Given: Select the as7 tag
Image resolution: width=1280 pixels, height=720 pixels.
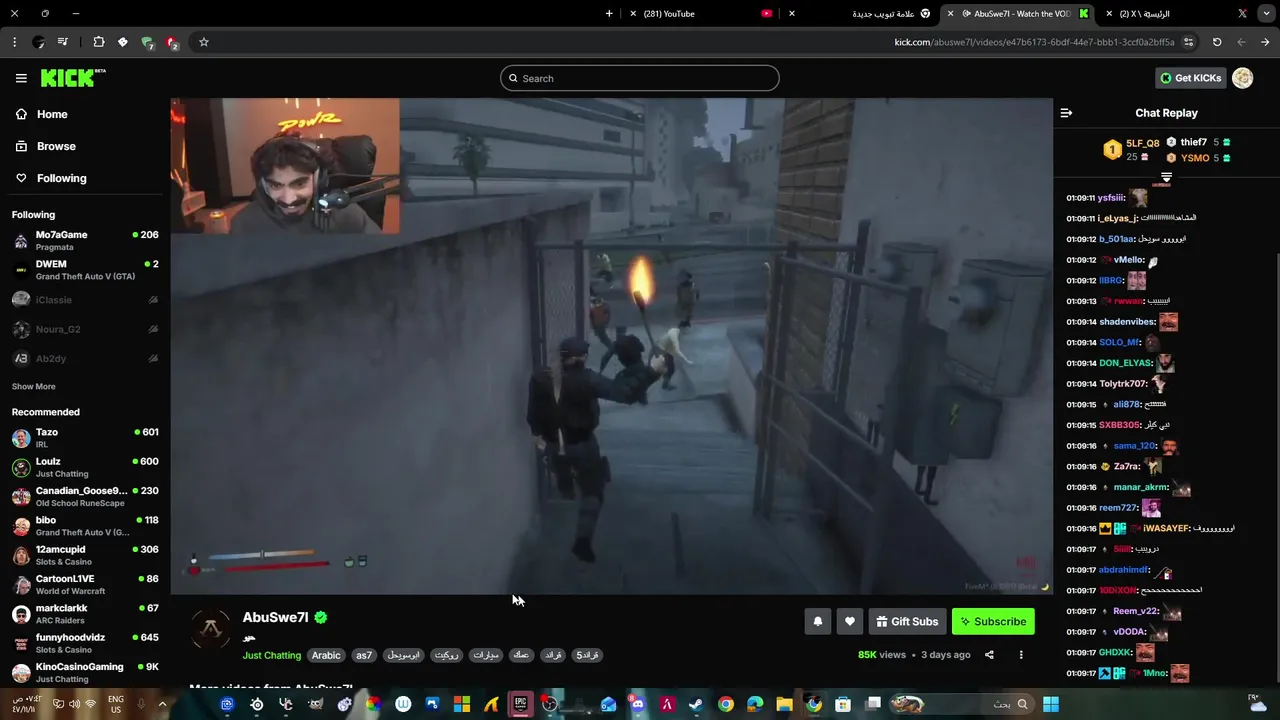Looking at the screenshot, I should tap(364, 655).
